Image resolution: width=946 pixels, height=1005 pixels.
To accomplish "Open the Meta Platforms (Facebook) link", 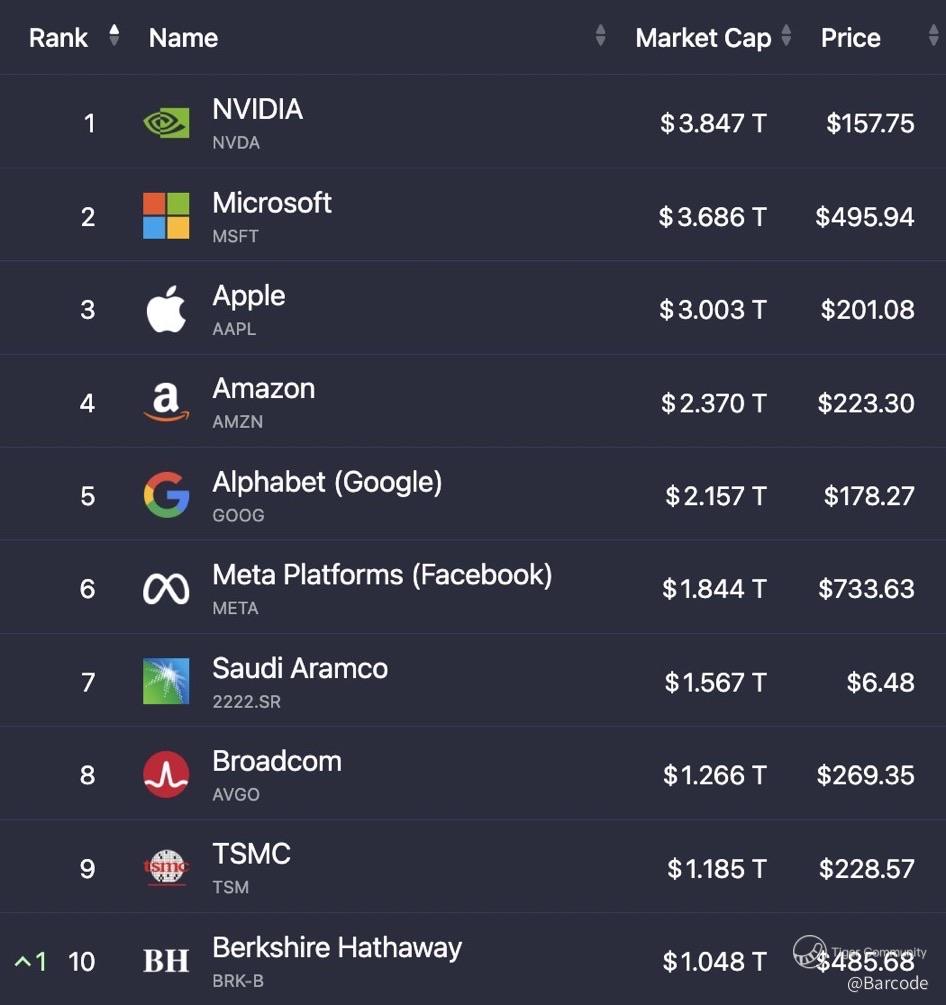I will (x=382, y=575).
